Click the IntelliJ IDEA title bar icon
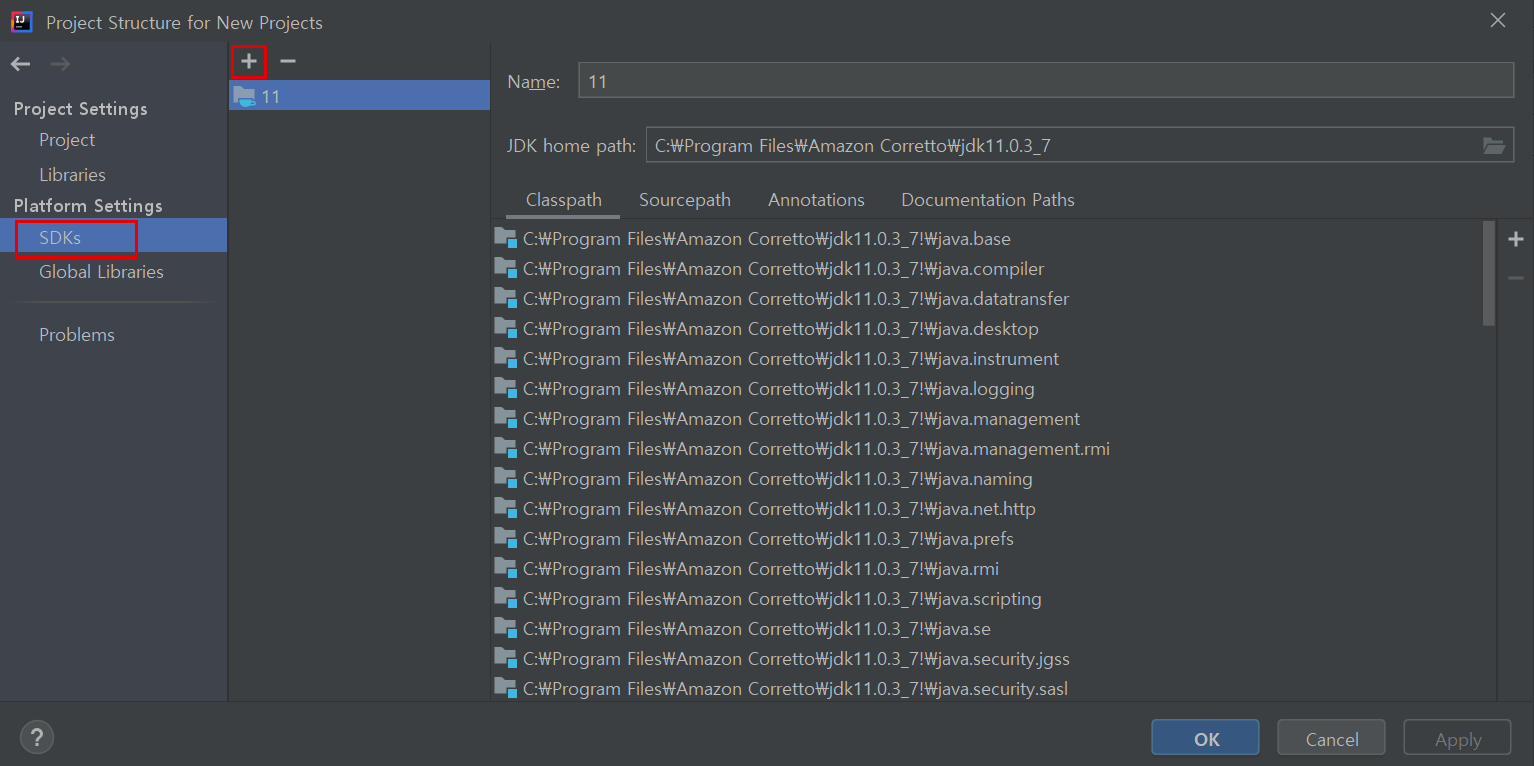This screenshot has width=1534, height=766. tap(22, 21)
